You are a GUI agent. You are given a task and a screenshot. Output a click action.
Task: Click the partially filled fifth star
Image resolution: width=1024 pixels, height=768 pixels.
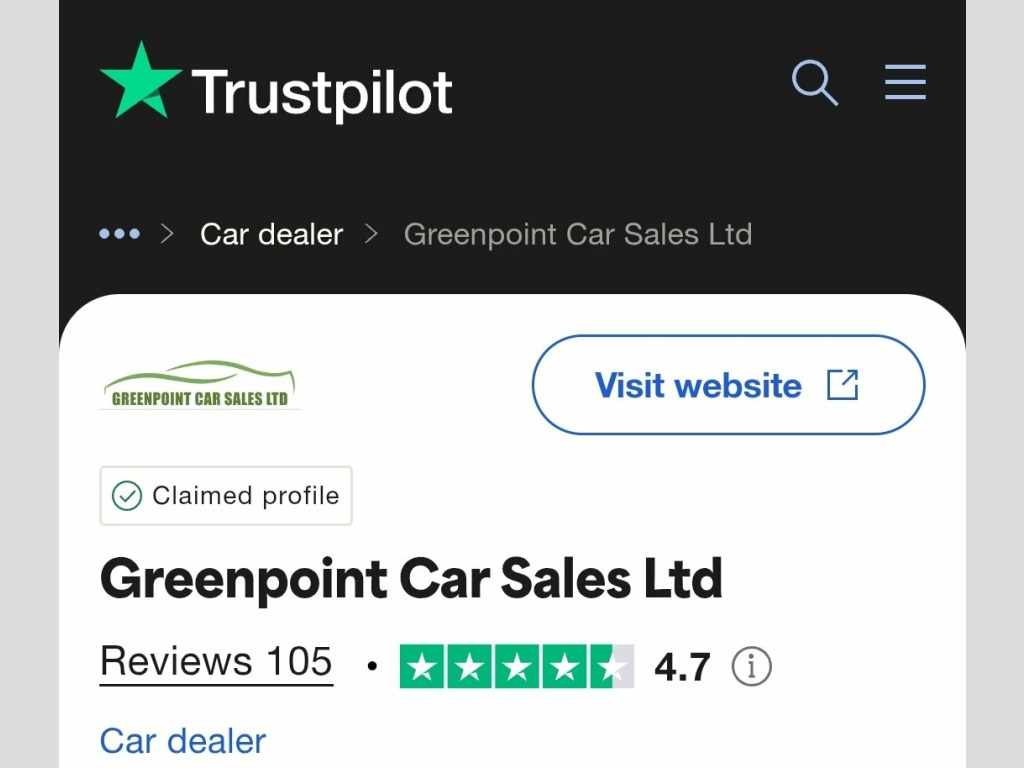tap(612, 666)
